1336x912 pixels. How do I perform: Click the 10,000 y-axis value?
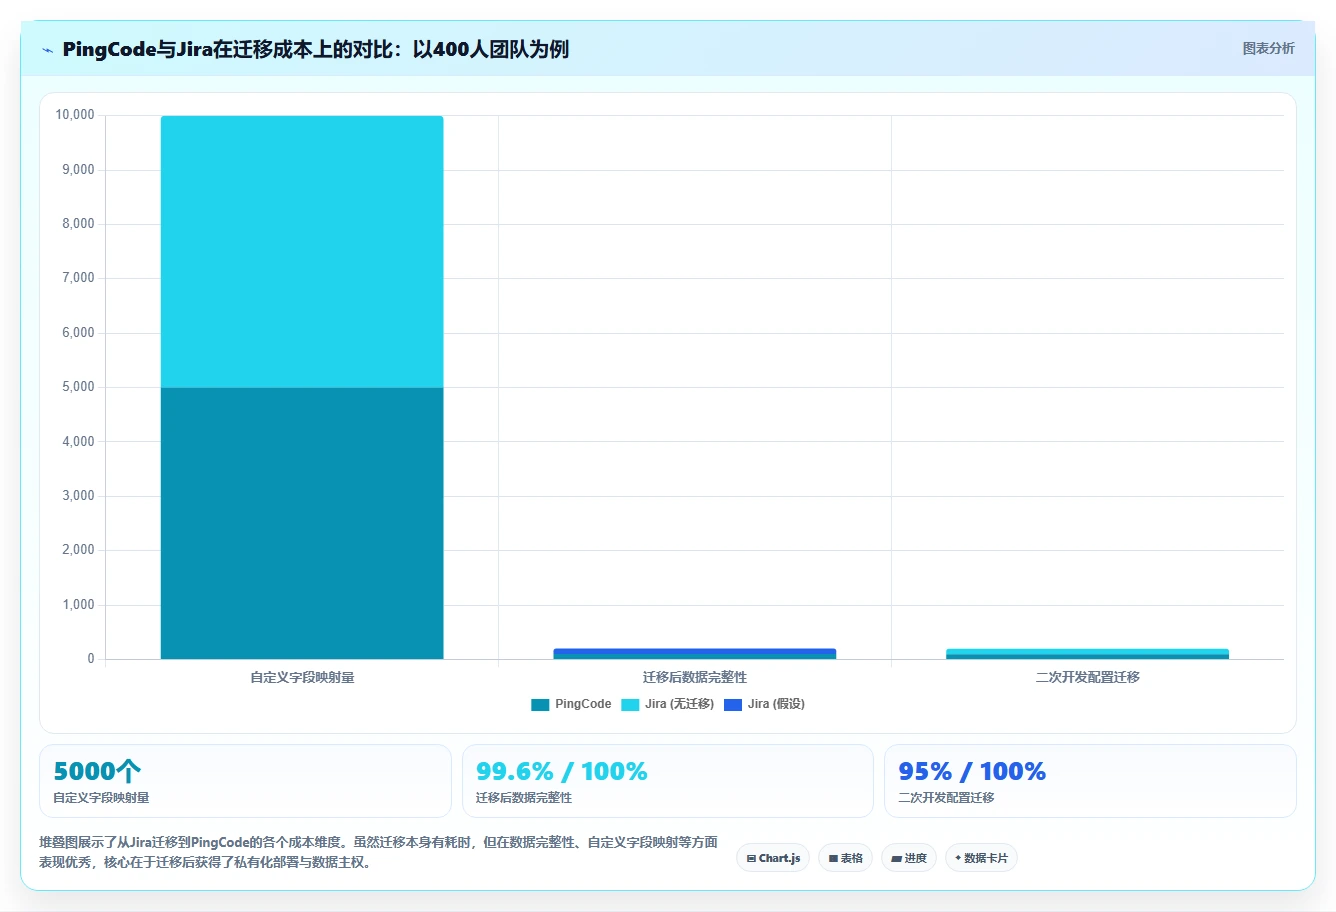(75, 115)
